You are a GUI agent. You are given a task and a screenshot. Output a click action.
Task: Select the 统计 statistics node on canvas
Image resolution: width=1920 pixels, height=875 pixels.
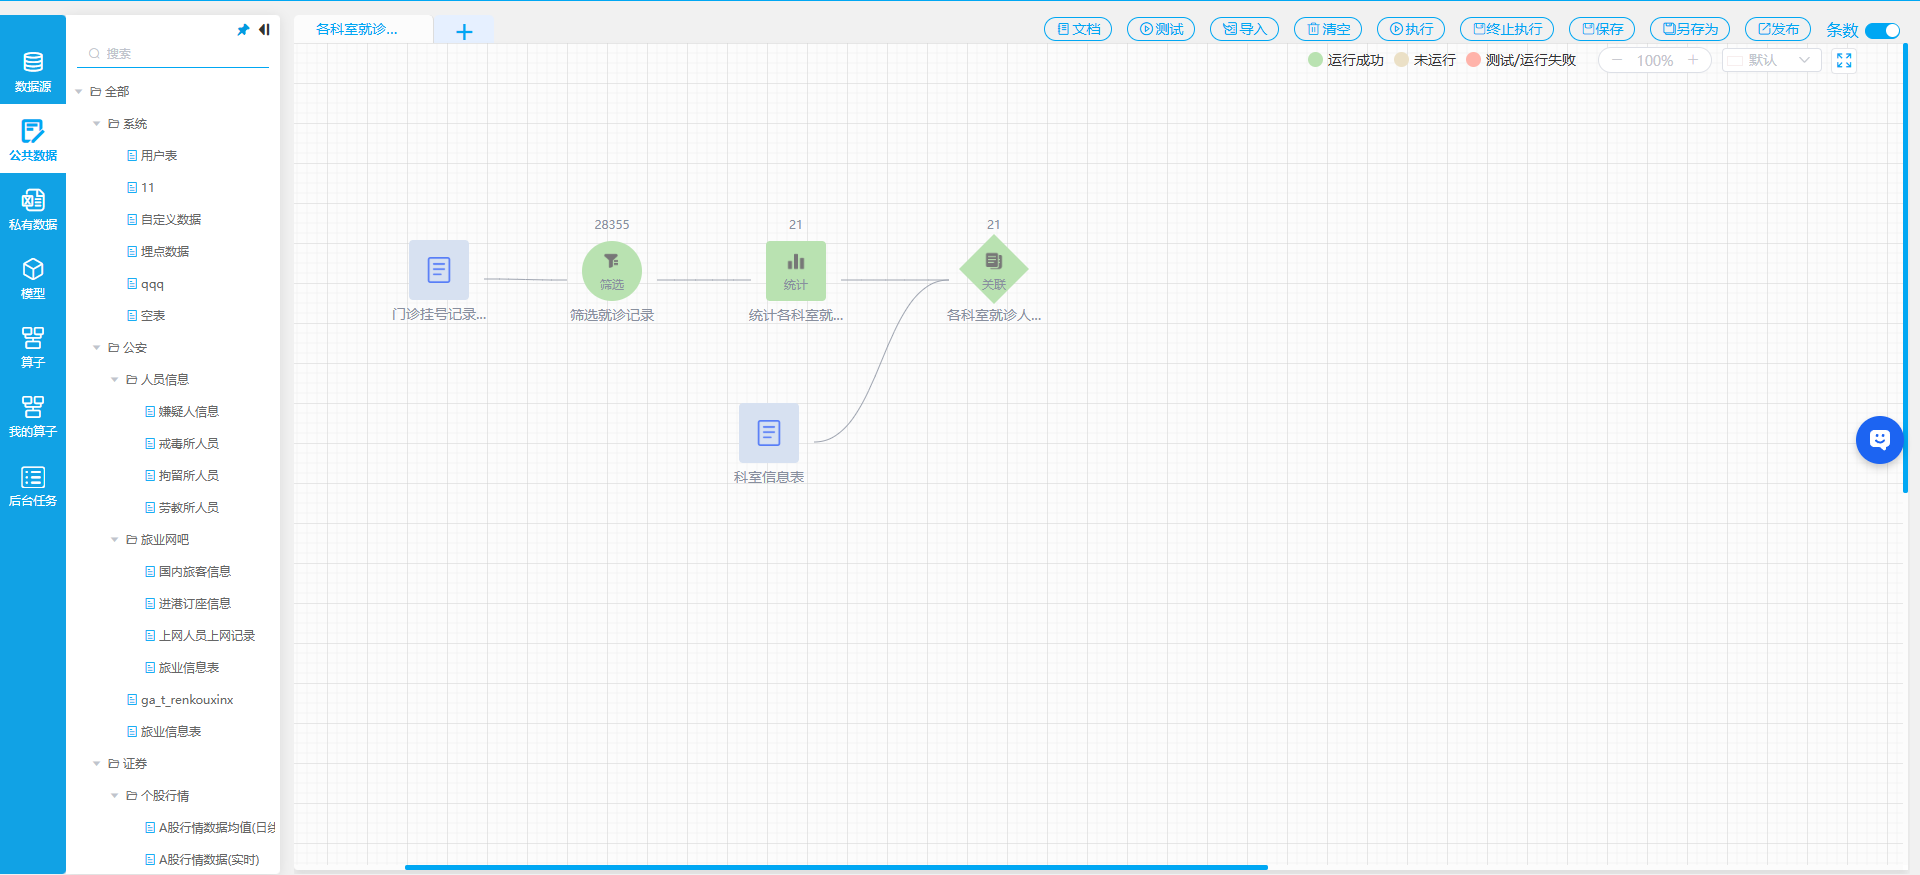coord(795,271)
